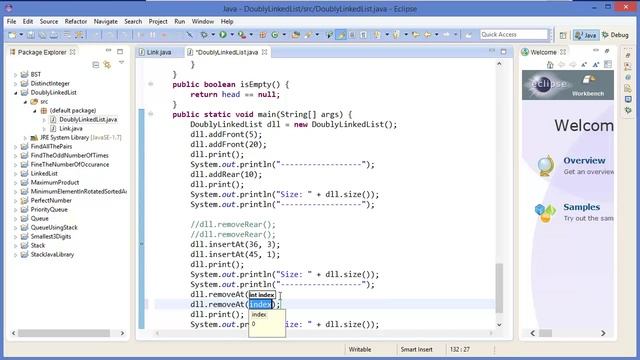
Task: Click the green Run button icon
Action: [x=223, y=35]
